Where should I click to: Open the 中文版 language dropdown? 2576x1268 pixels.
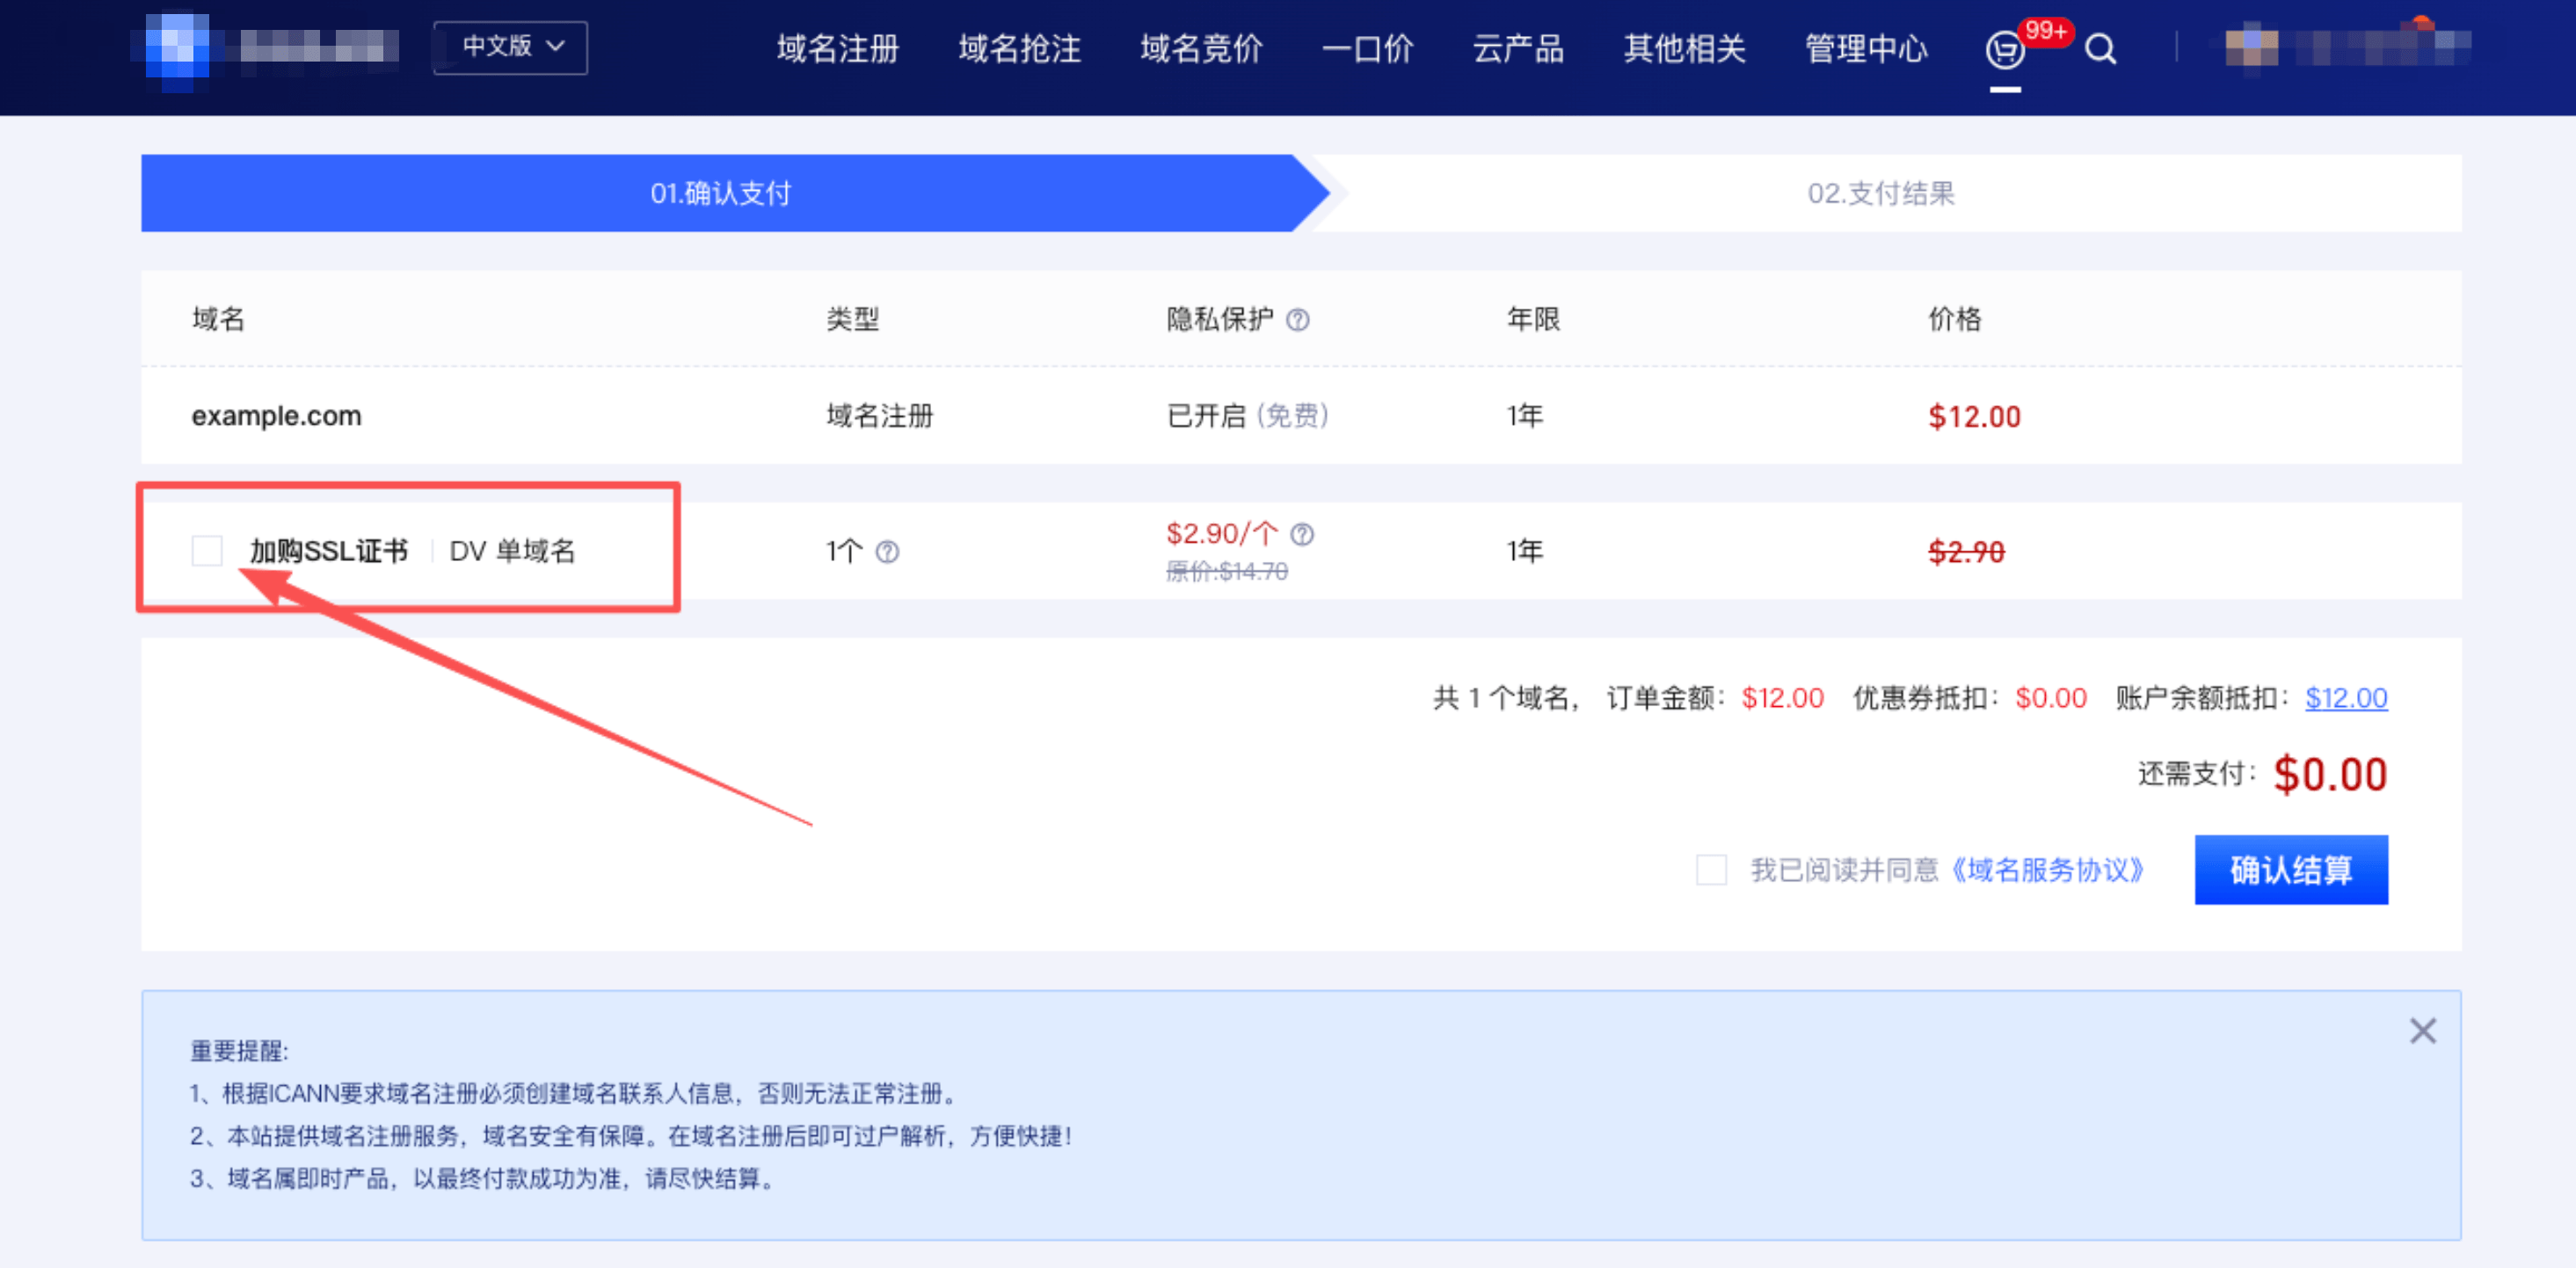(x=511, y=47)
